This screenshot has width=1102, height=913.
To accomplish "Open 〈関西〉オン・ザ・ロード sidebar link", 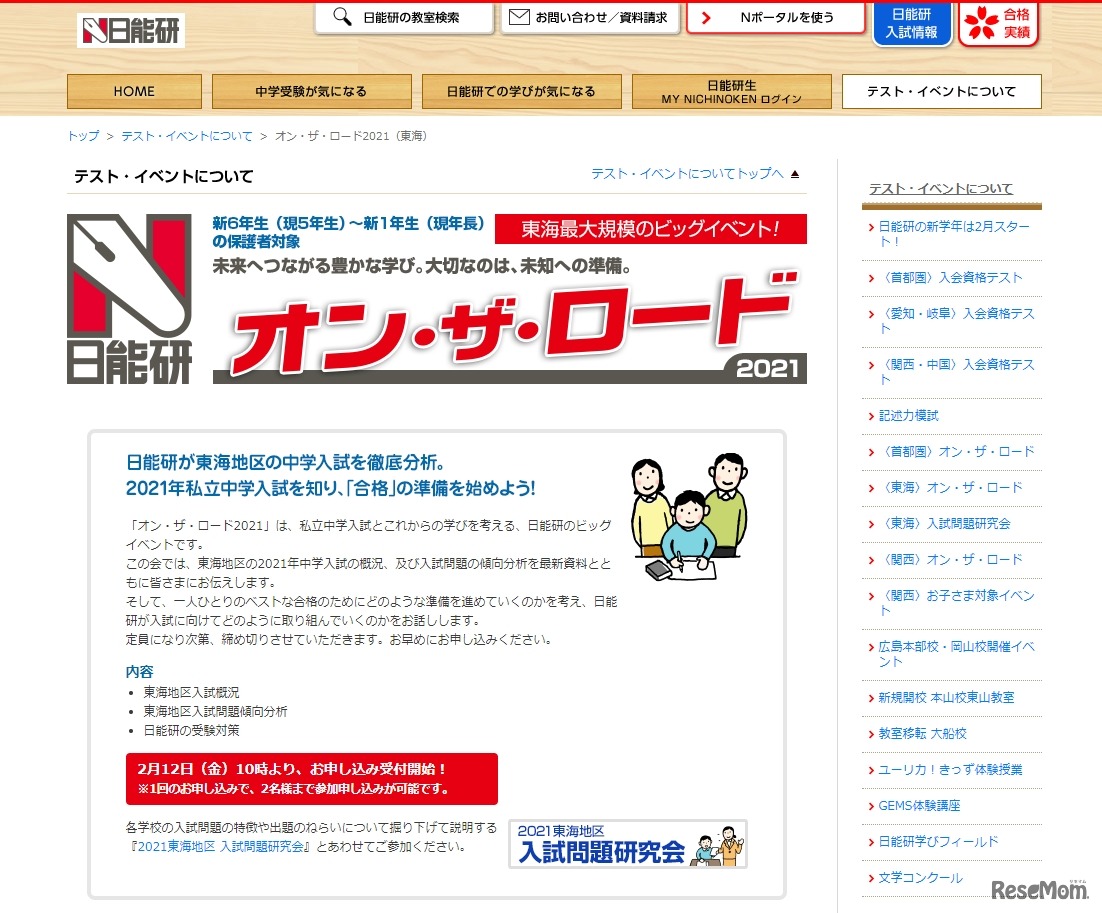I will [950, 559].
